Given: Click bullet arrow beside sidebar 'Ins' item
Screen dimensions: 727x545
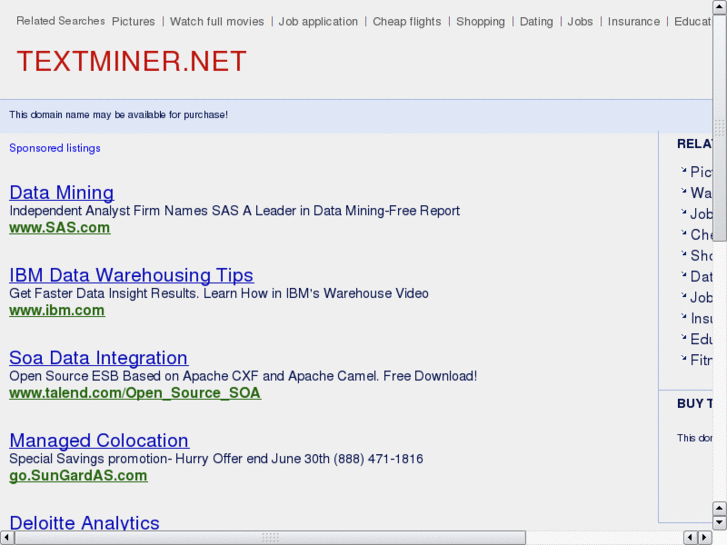Looking at the screenshot, I should click(683, 316).
